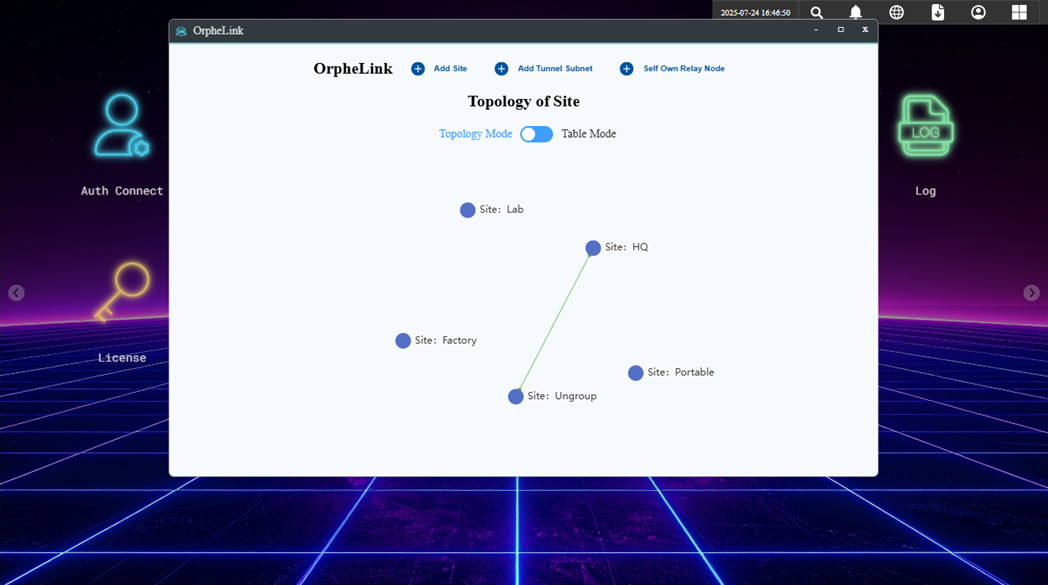Viewport: 1048px width, 585px height.
Task: Click the date and time display
Action: (x=755, y=13)
